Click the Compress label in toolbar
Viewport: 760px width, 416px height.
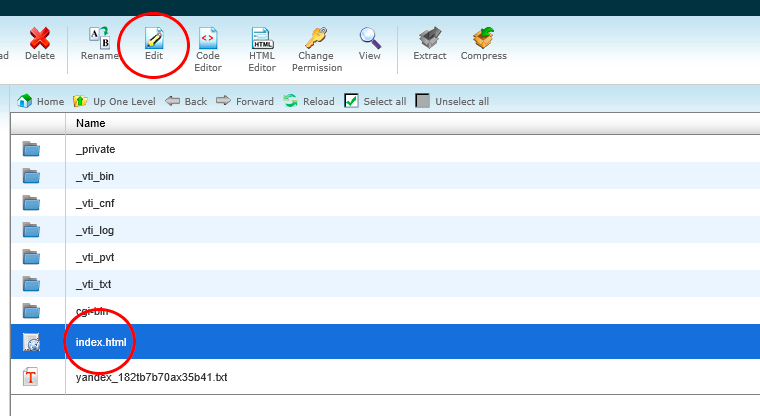484,56
